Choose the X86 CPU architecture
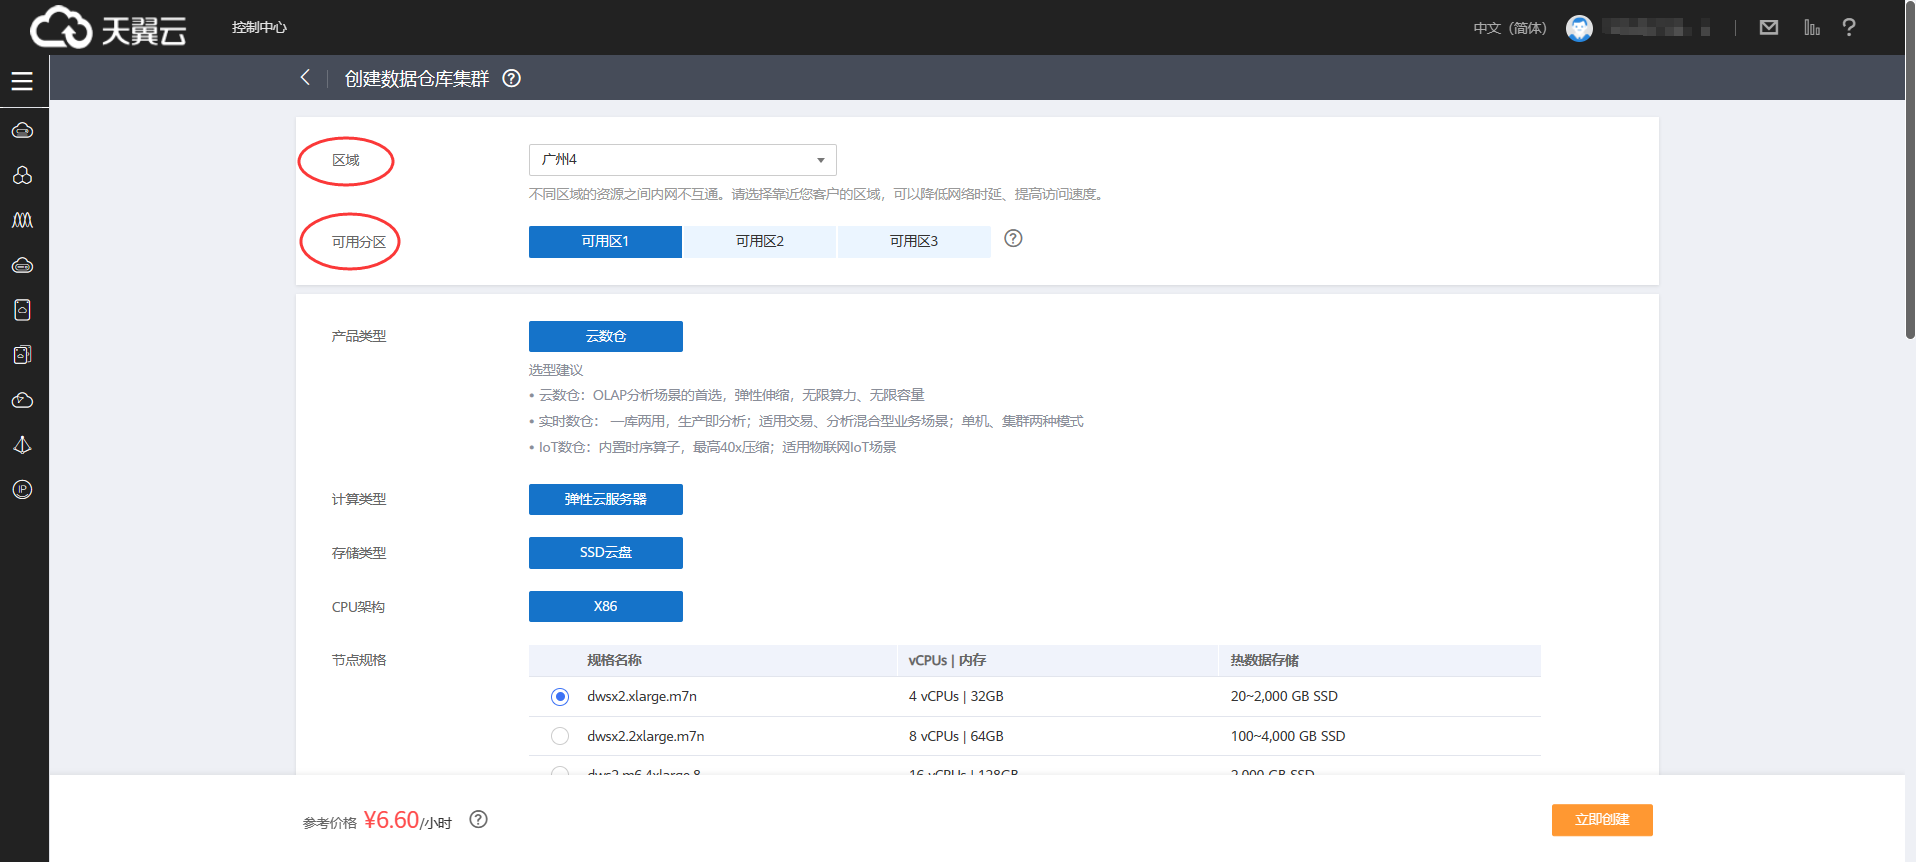1916x862 pixels. coord(606,606)
